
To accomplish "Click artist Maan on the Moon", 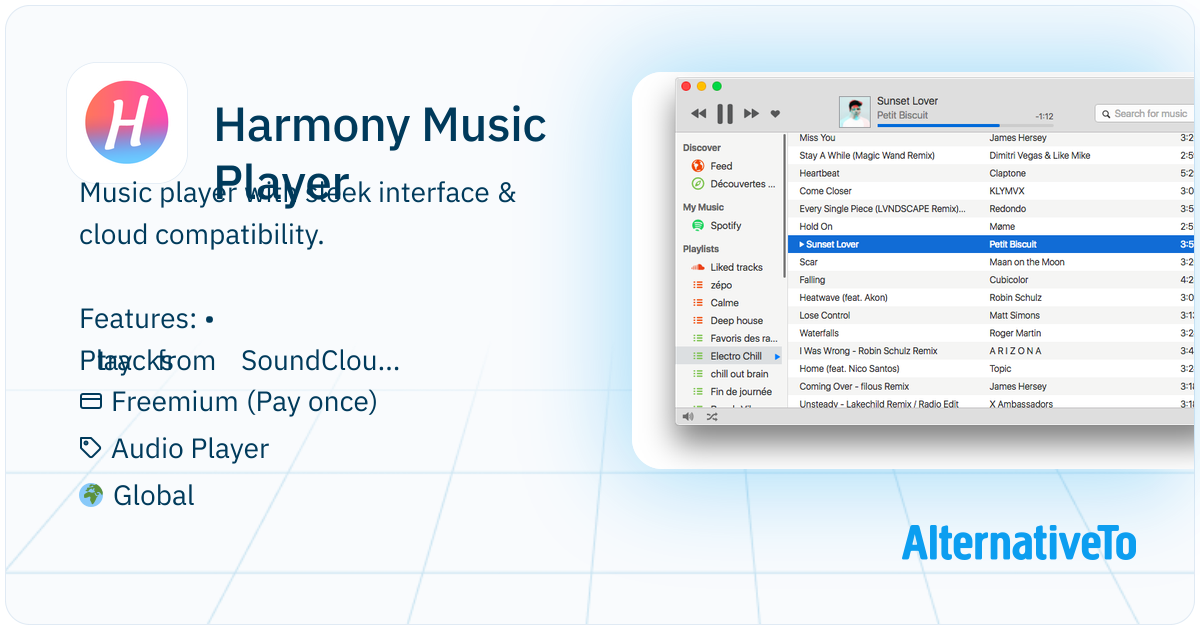I will pyautogui.click(x=1027, y=262).
